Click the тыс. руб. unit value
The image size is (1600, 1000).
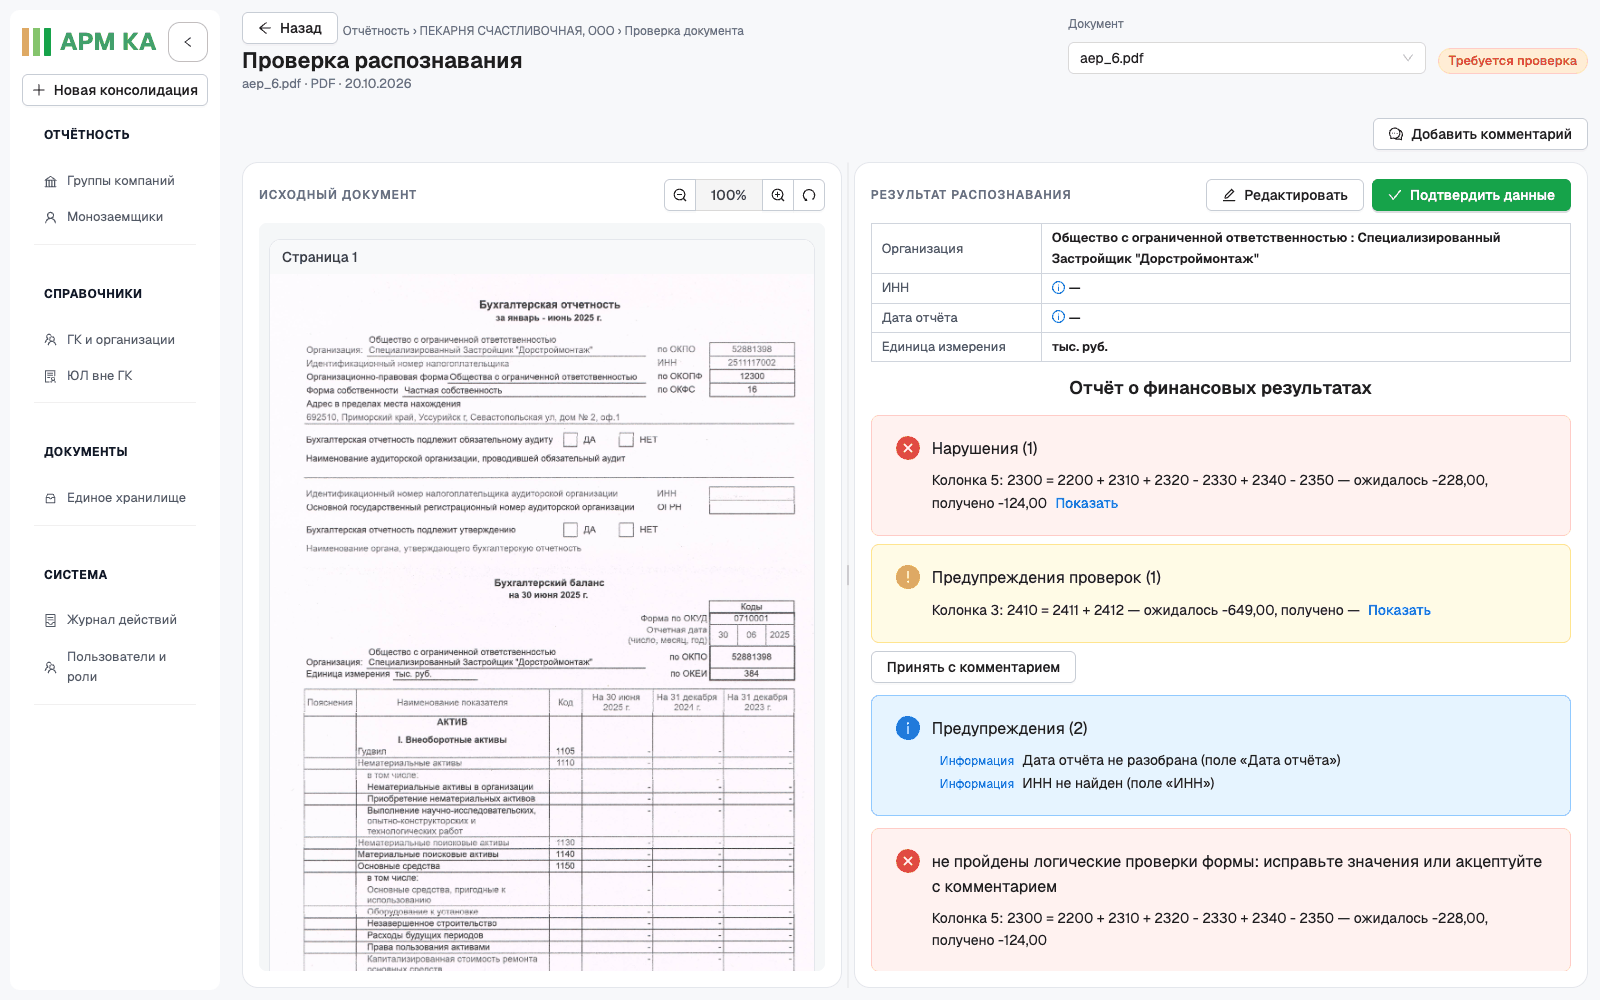[1080, 347]
